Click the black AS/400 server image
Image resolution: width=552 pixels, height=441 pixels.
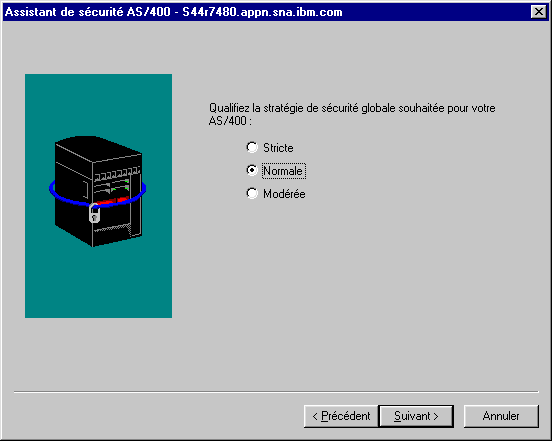[x=98, y=191]
